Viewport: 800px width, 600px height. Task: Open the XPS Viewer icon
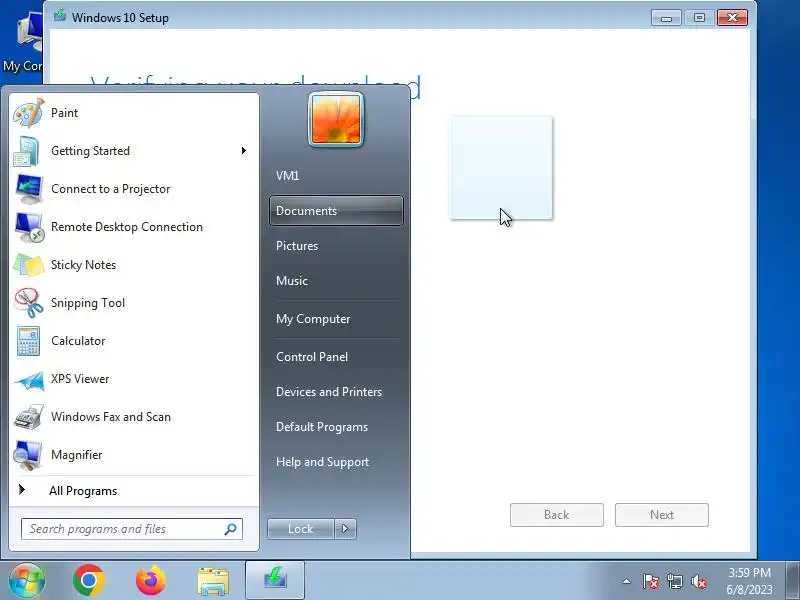point(29,379)
